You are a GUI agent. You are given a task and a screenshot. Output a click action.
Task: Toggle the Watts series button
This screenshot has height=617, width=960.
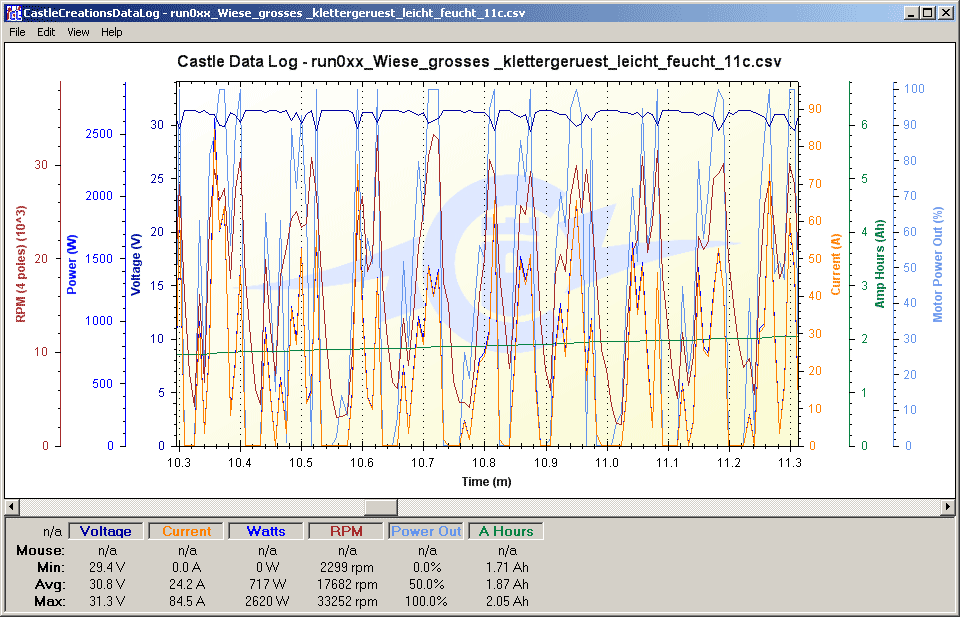[266, 531]
